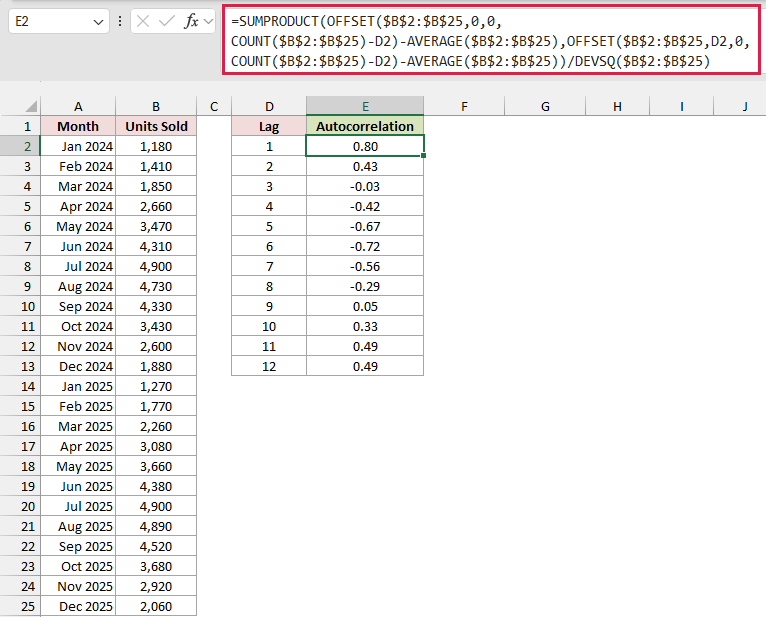This screenshot has height=617, width=766.
Task: Select the cell with value 3,680
Action: click(156, 567)
